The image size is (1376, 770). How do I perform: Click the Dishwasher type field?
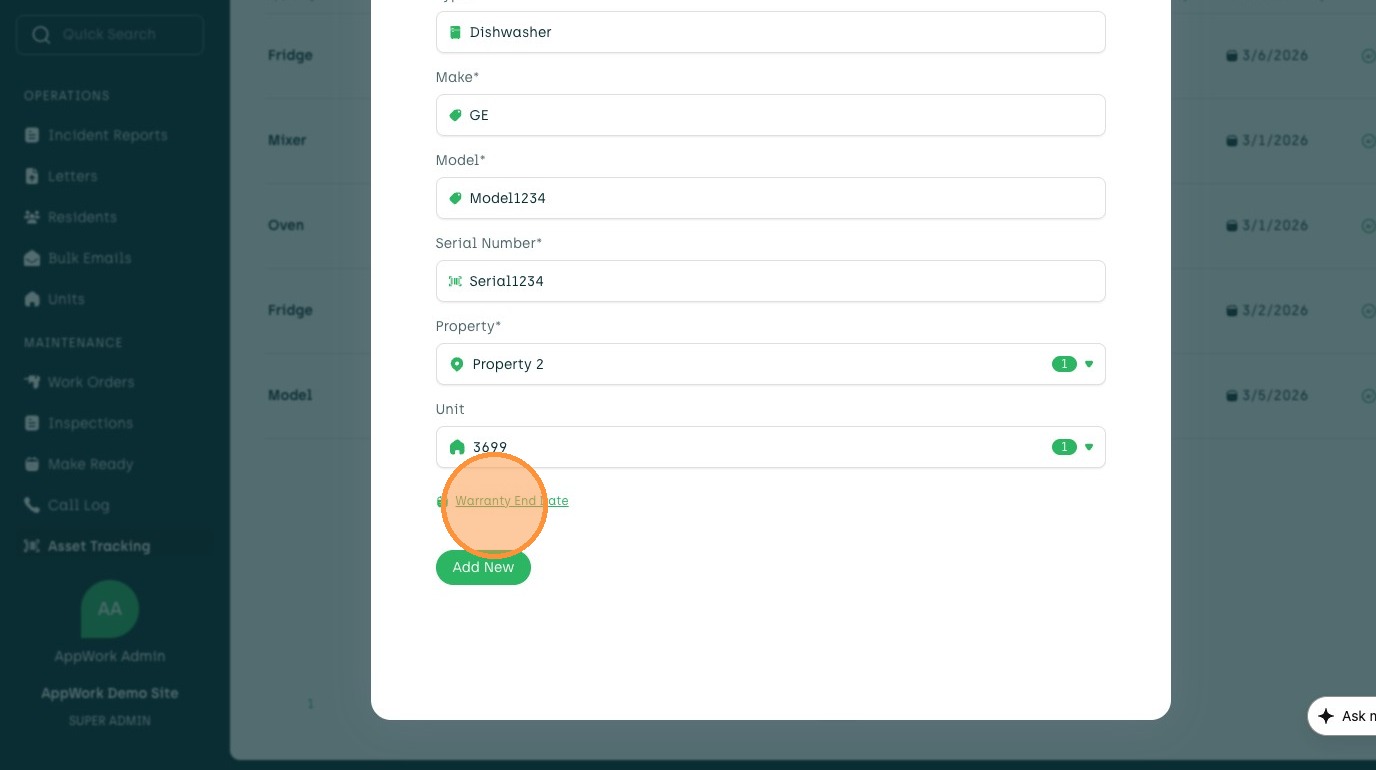click(770, 32)
